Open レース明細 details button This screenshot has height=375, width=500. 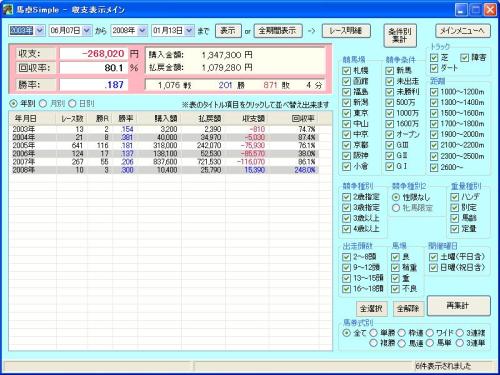pyautogui.click(x=346, y=31)
